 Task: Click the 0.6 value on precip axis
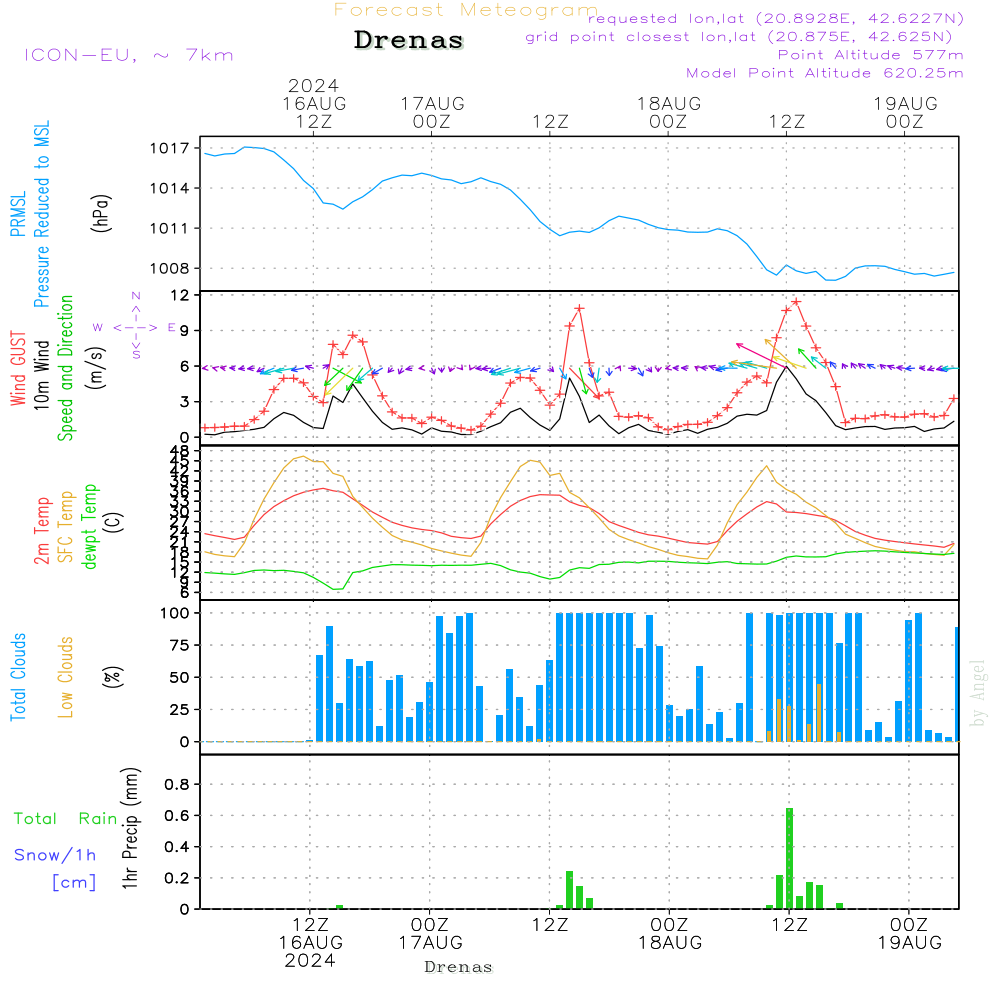pos(177,816)
